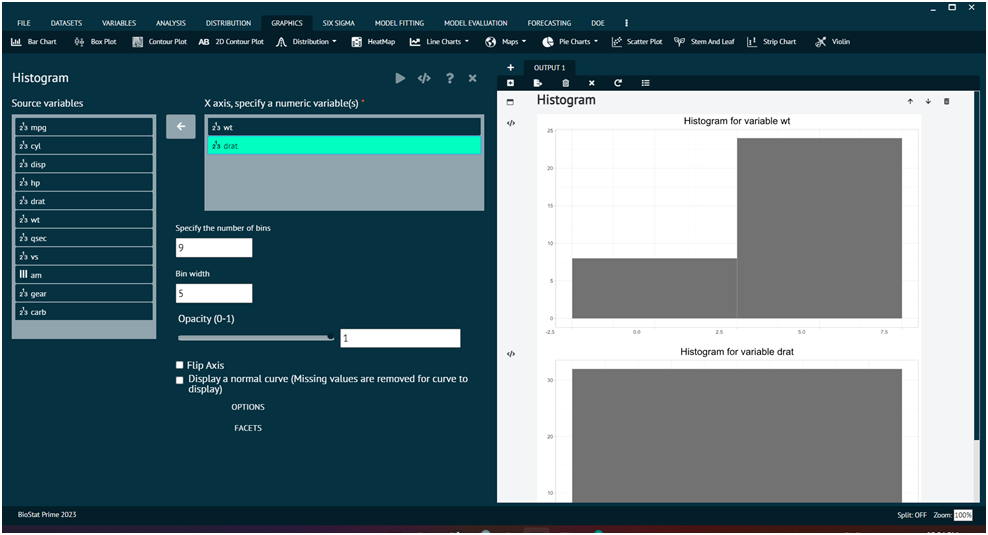The height and width of the screenshot is (535, 988).
Task: Select mpg in Source variables
Action: (x=84, y=127)
